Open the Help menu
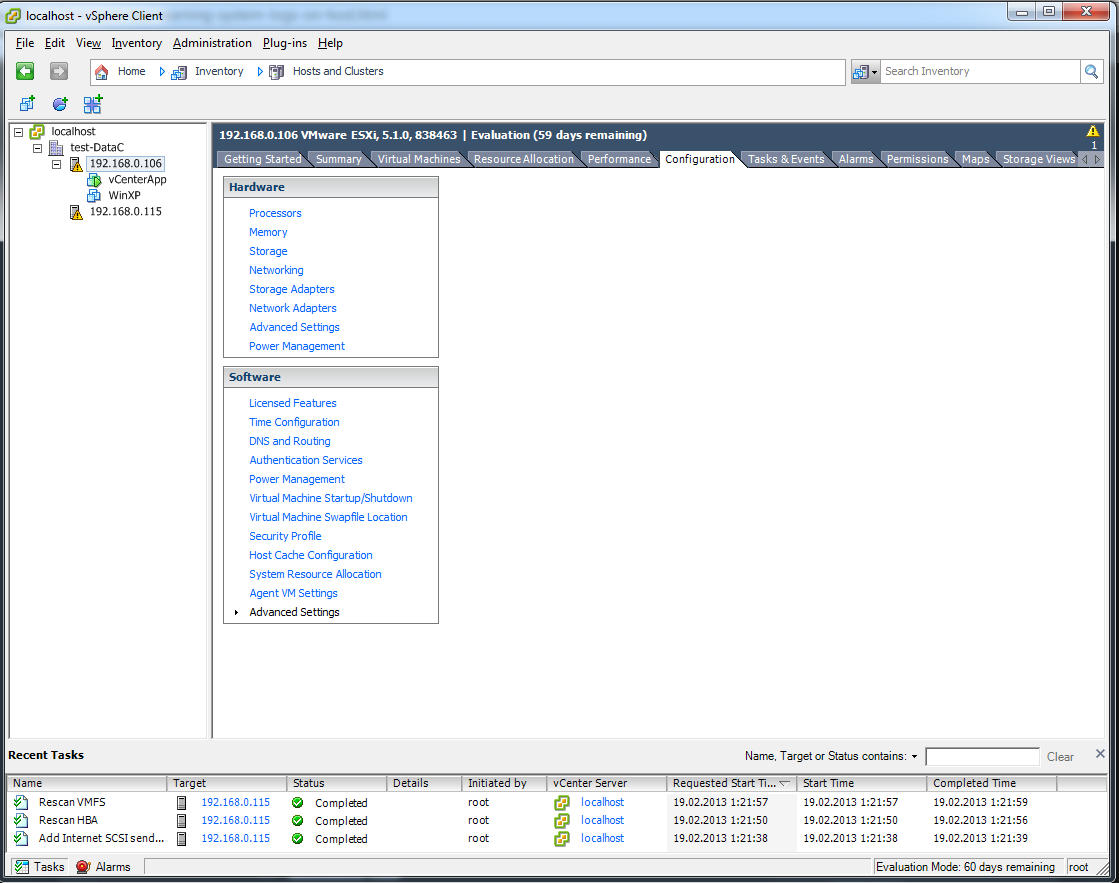The image size is (1119, 883). (330, 43)
